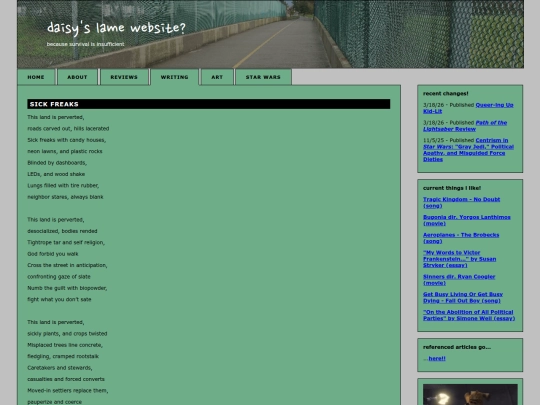
Task: Click line "casualties and forced converts"
Action: click(66, 379)
